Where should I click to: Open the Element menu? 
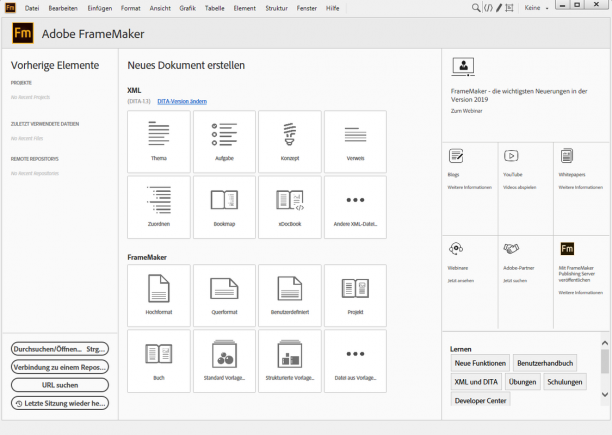click(245, 8)
